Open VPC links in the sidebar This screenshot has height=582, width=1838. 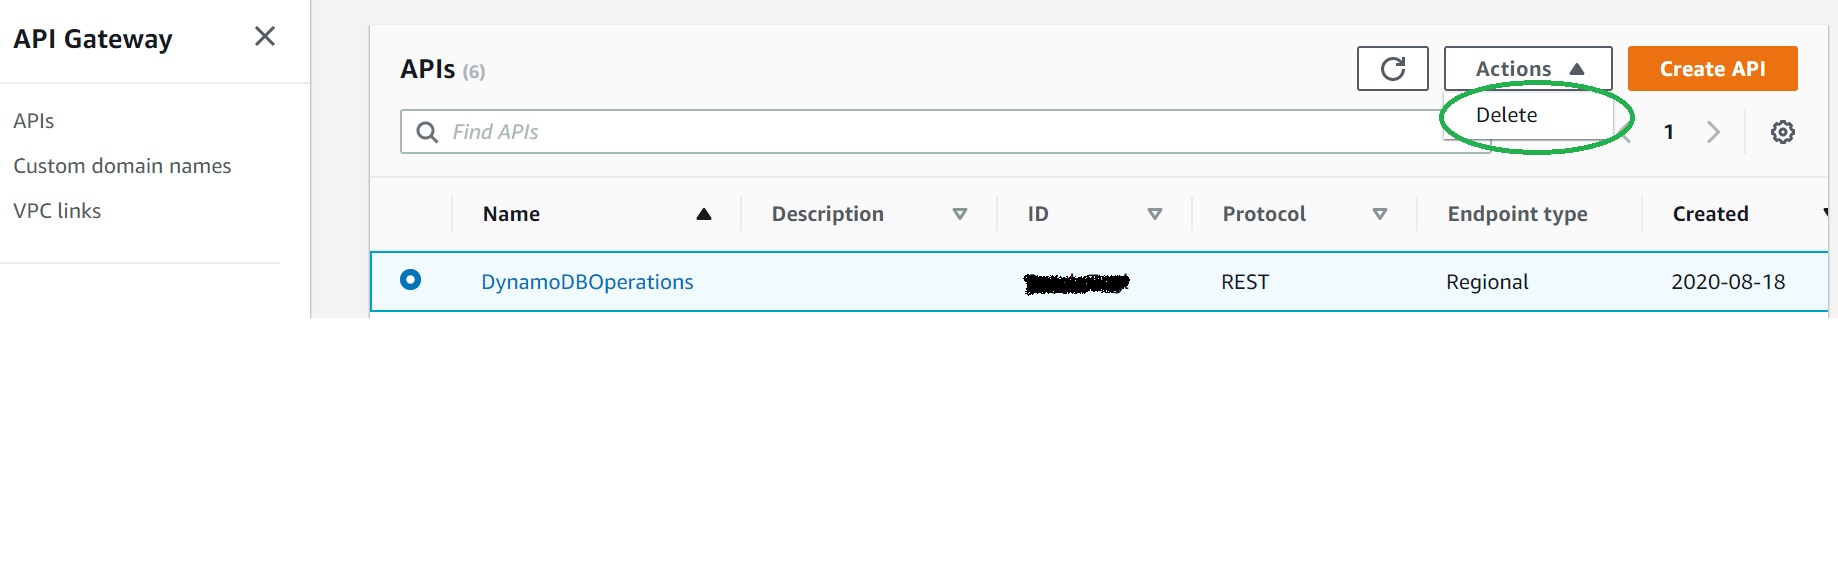57,211
